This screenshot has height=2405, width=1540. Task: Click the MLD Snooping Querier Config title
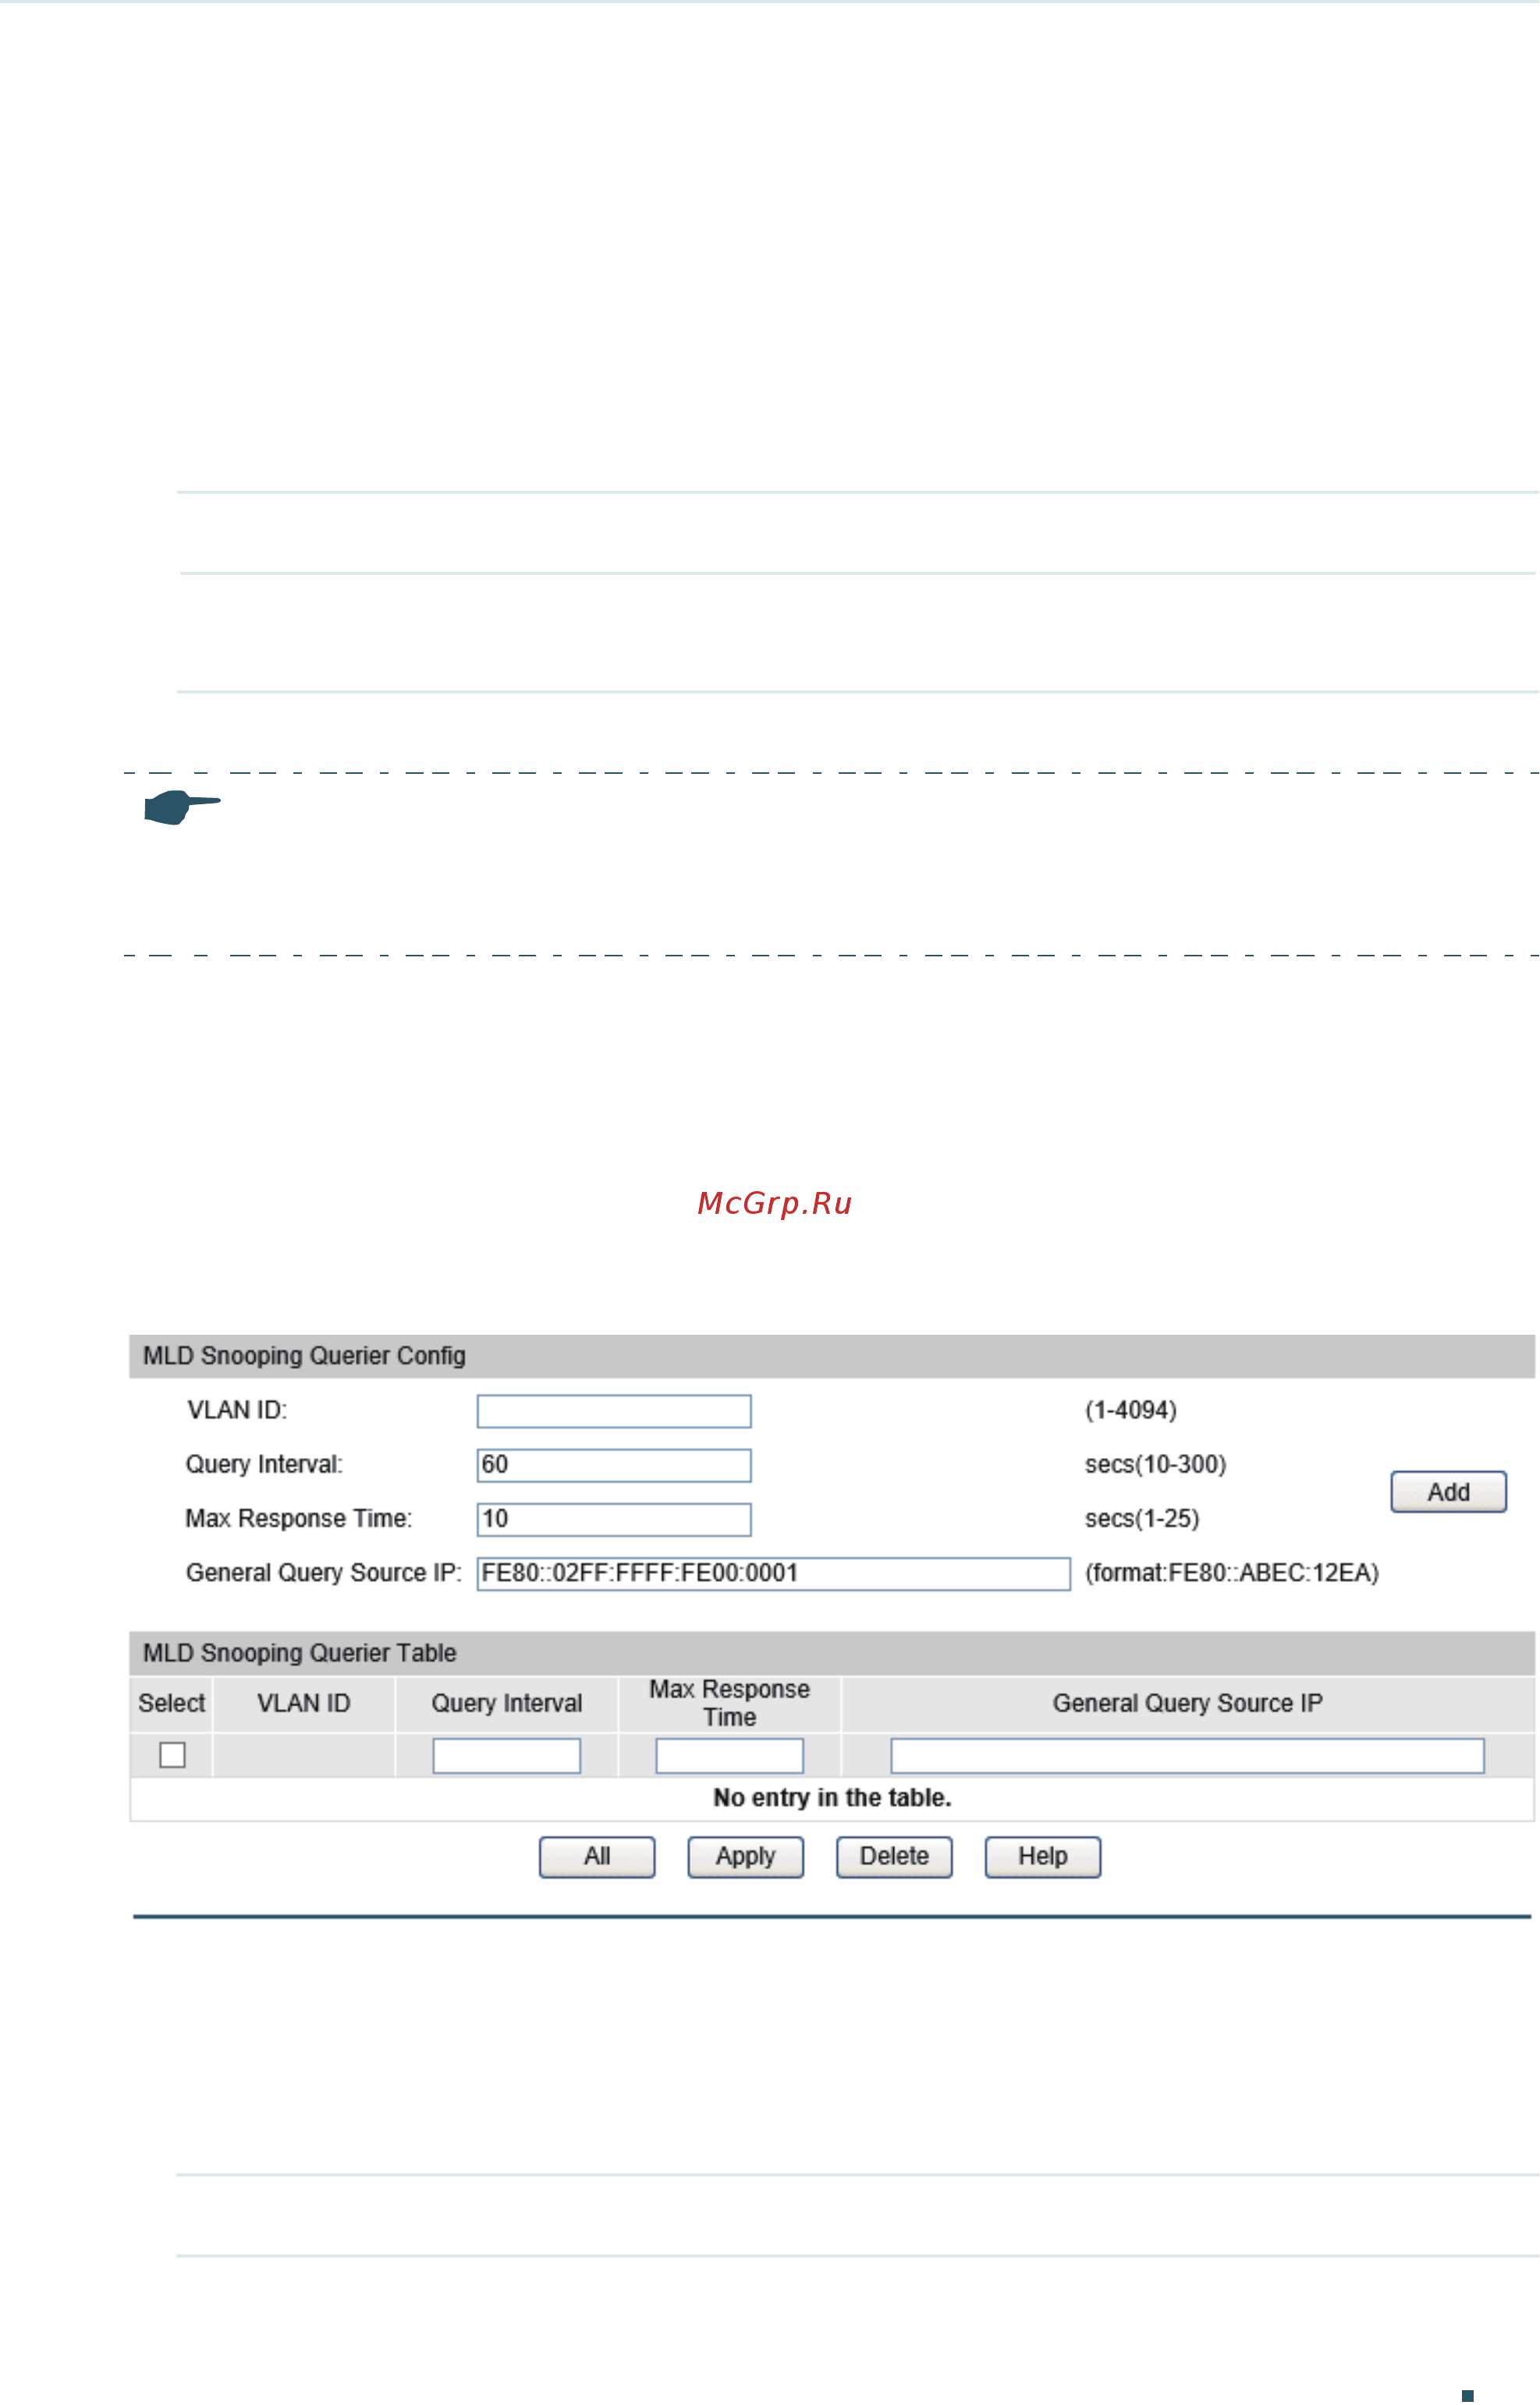pos(304,1356)
